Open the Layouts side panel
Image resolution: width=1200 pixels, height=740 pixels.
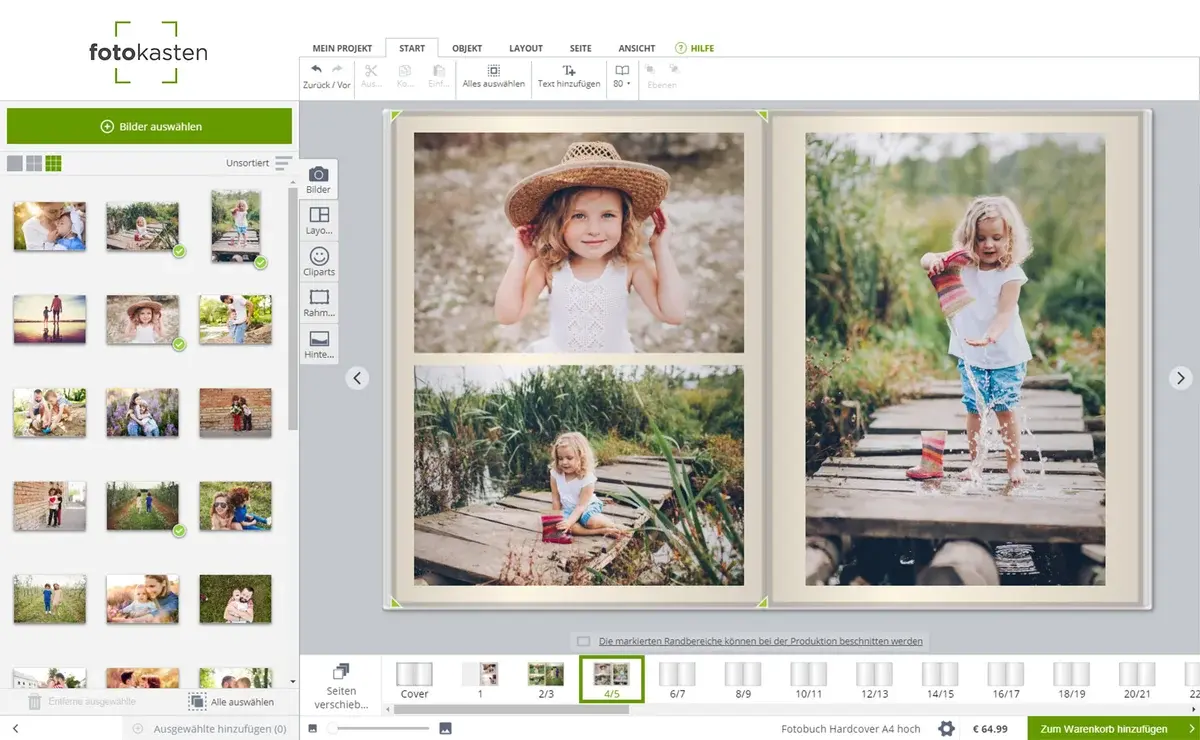click(319, 221)
